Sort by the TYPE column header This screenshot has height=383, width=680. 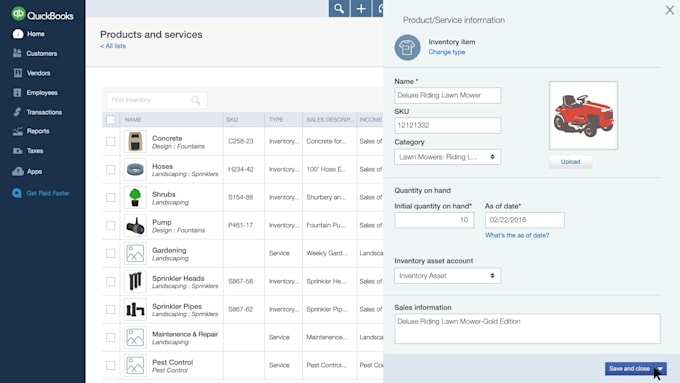click(276, 120)
